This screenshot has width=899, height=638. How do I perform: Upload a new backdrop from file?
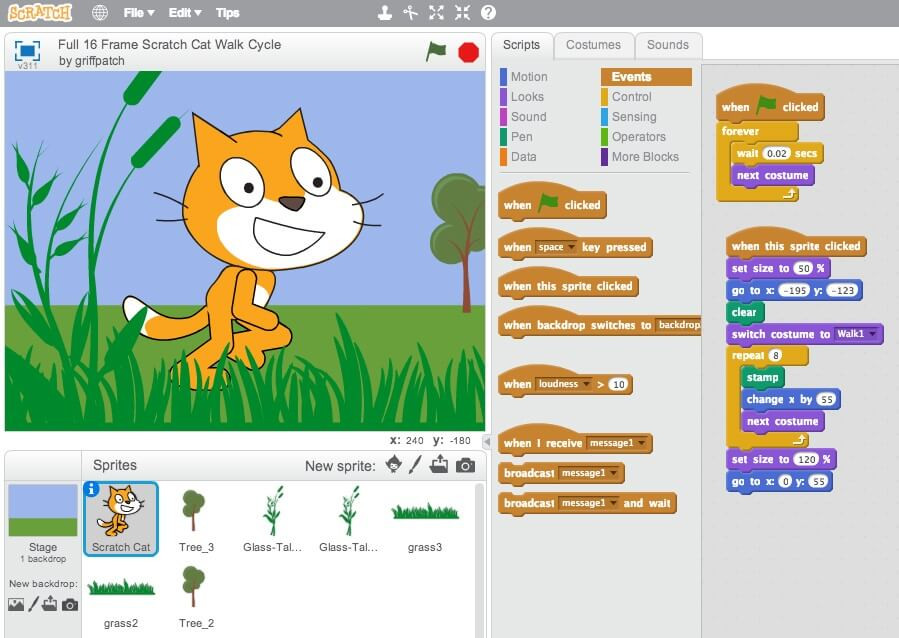click(50, 604)
